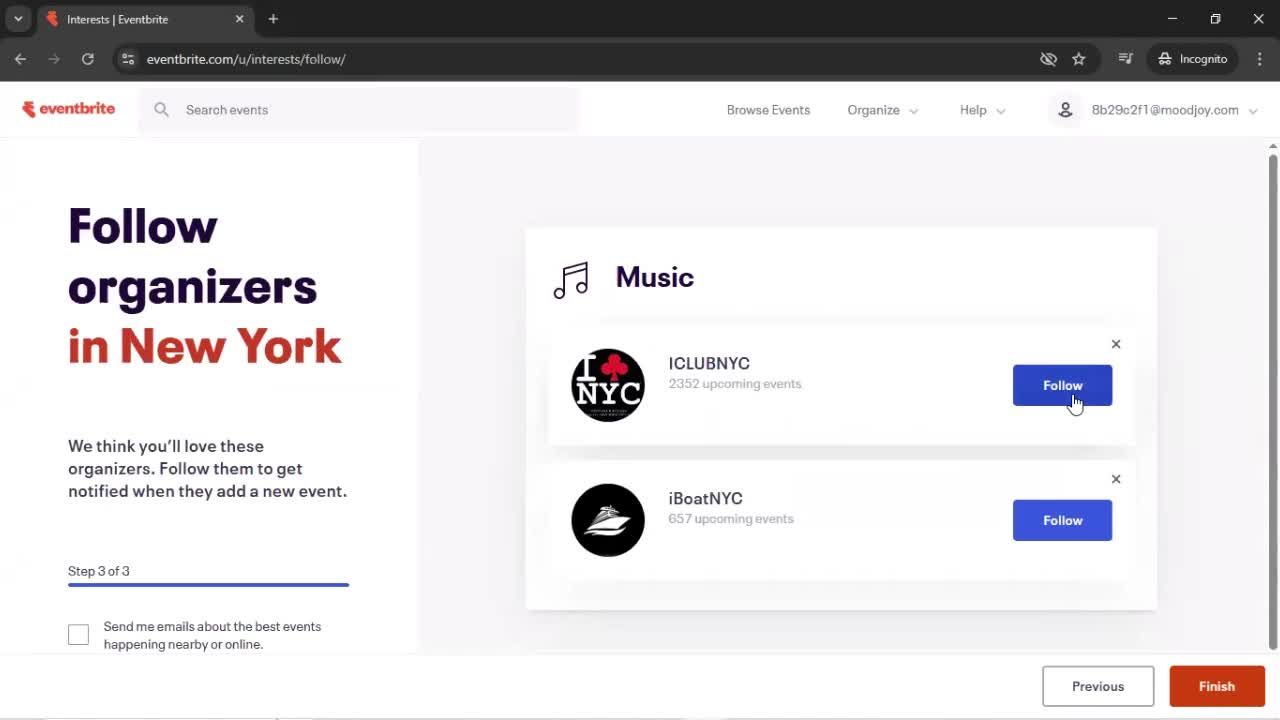Open Browse Events link
This screenshot has width=1280, height=720.
point(768,110)
